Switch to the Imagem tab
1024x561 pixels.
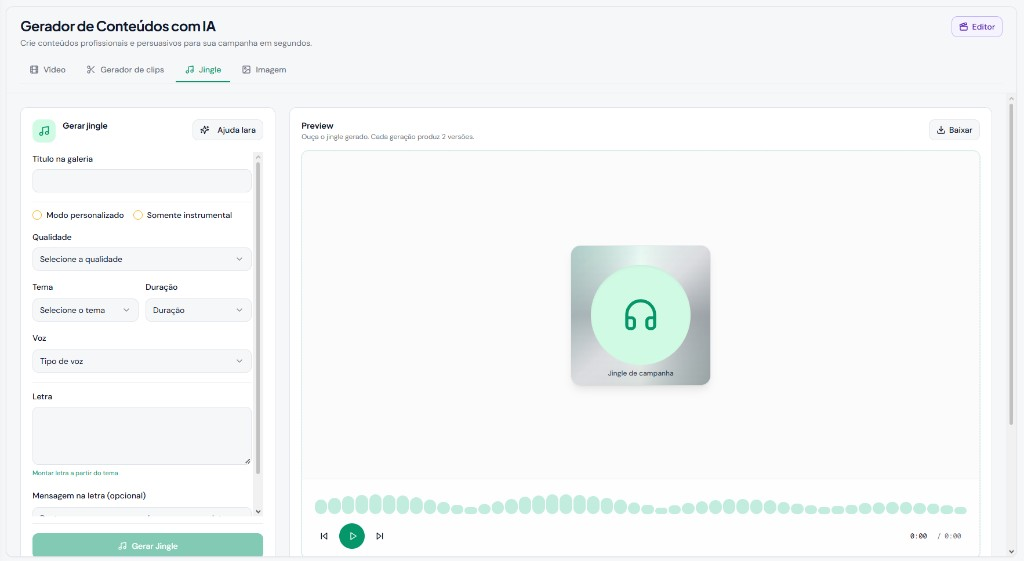click(264, 70)
